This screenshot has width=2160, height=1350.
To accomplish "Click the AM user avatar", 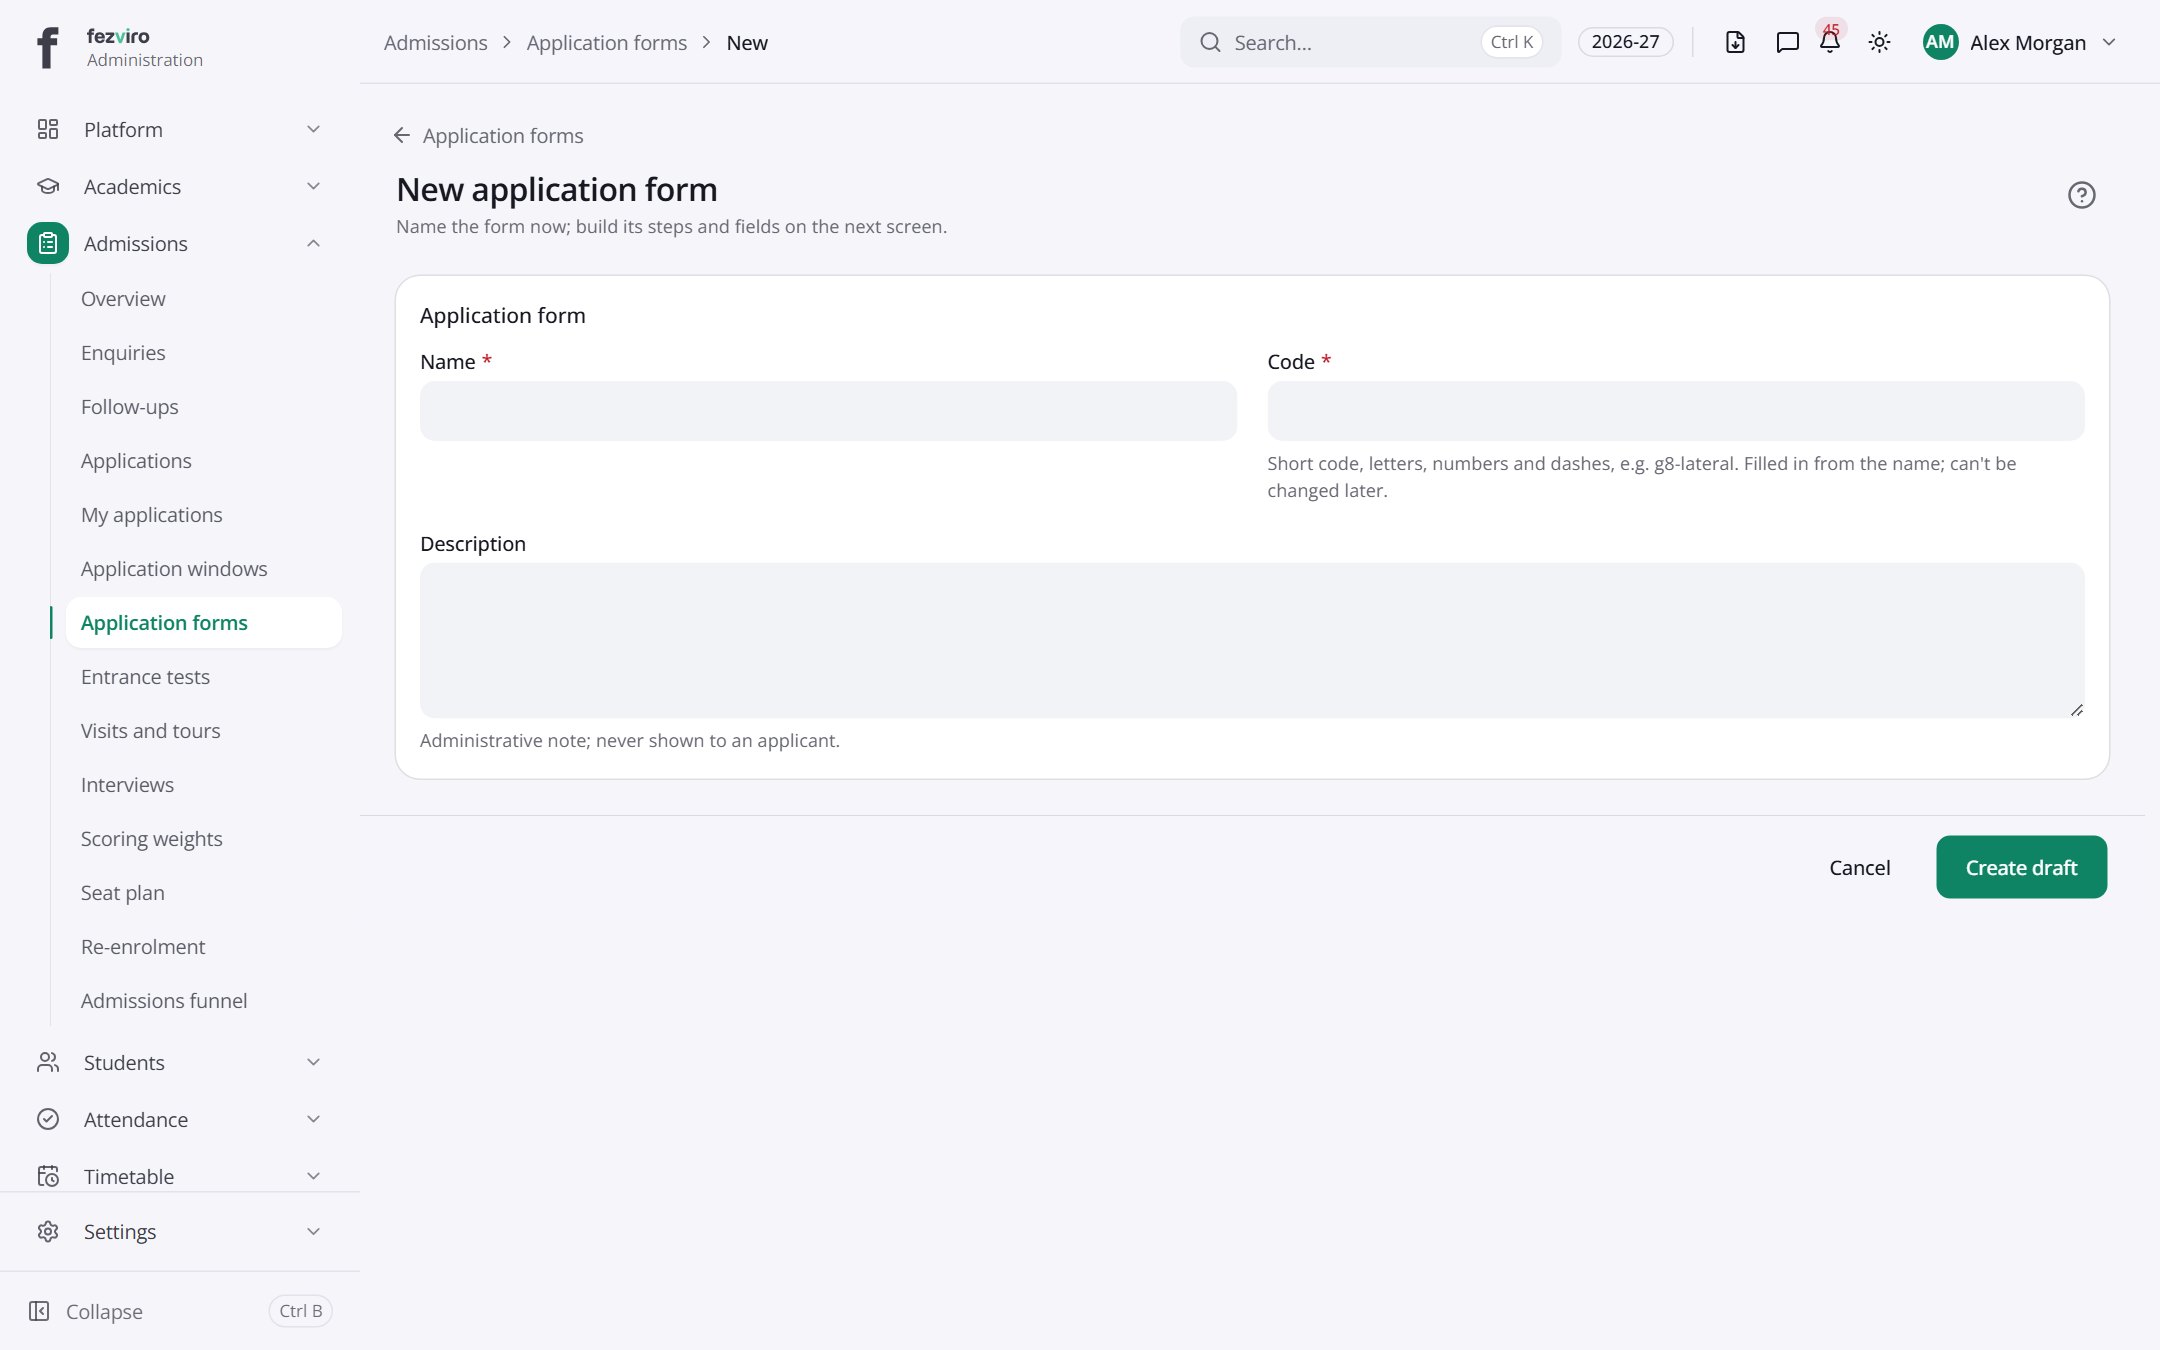I will 1940,42.
